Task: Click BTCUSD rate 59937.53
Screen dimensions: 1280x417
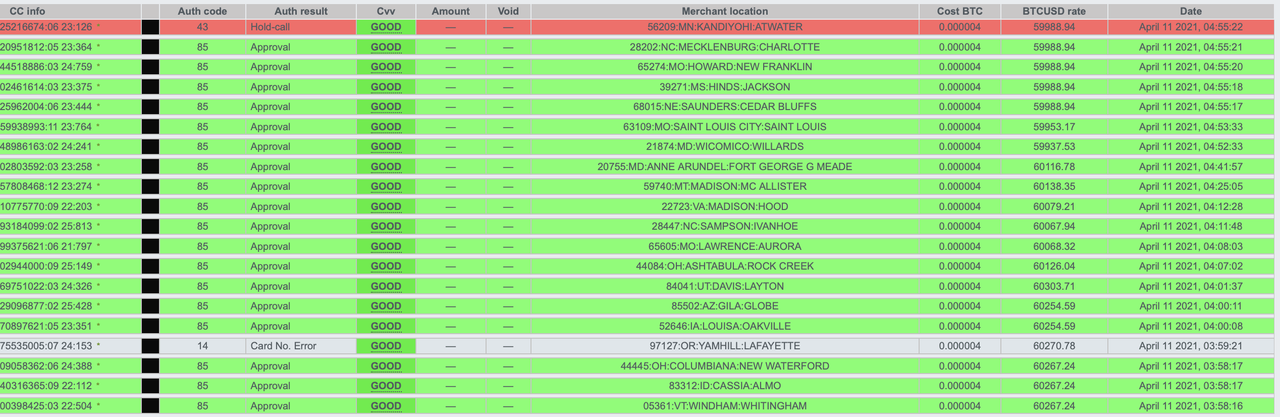Action: 1053,147
